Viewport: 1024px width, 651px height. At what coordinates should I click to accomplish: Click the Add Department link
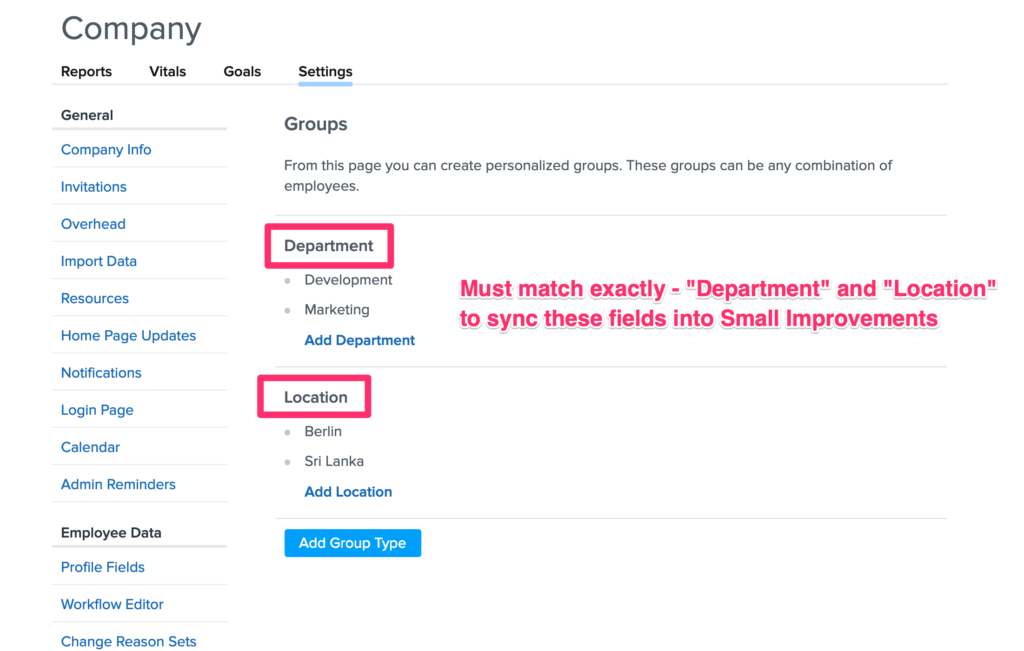tap(359, 340)
